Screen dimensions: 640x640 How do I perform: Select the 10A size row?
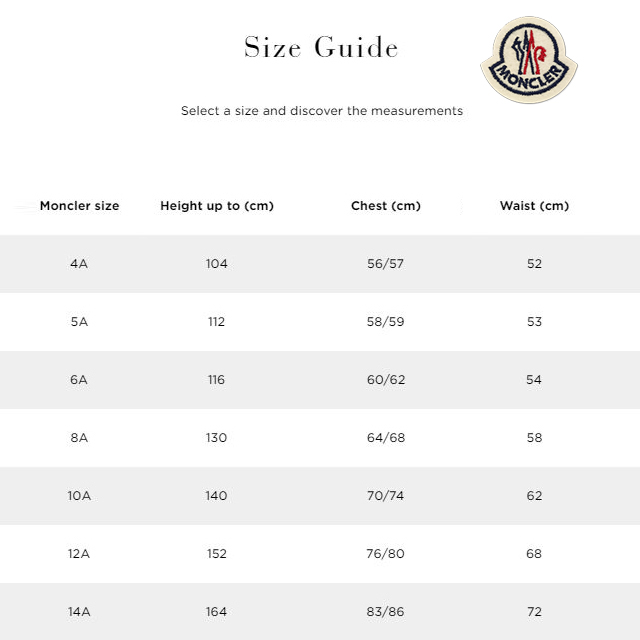coord(79,496)
